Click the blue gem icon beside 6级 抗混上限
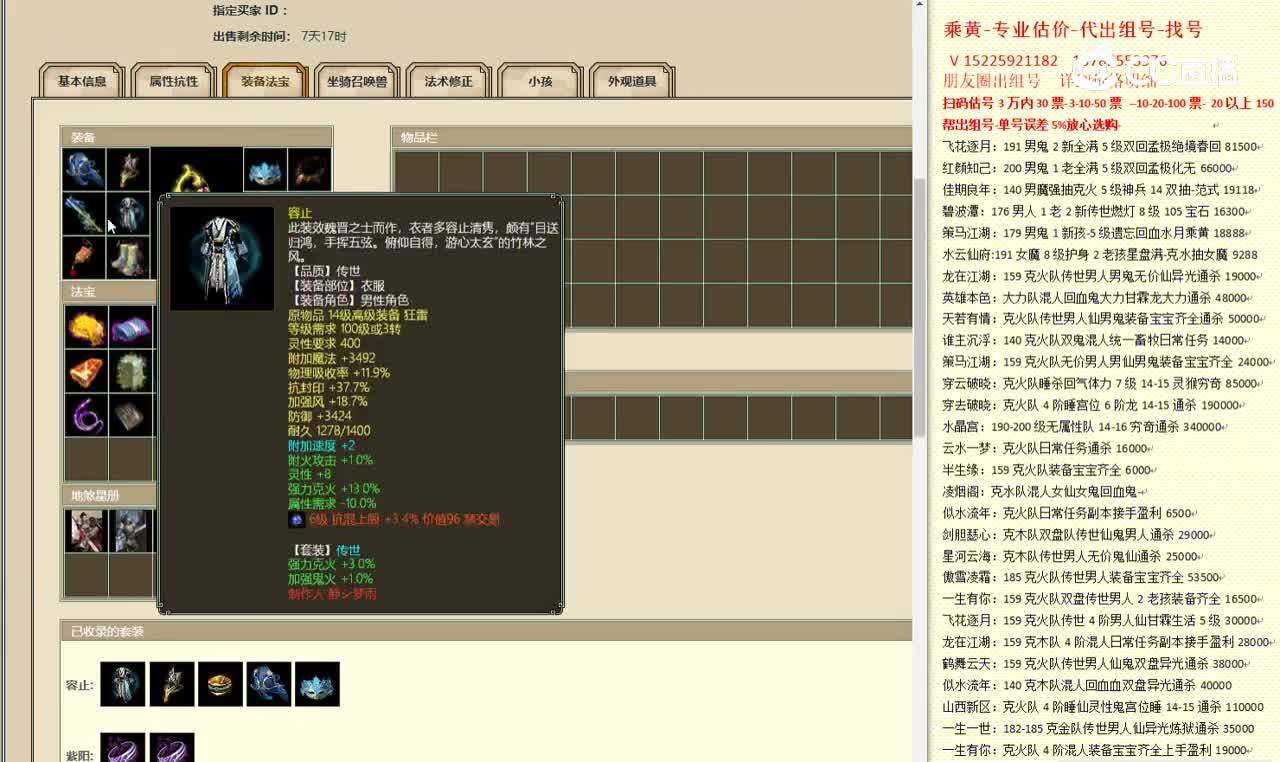Screen dimensions: 1280x762 (x=296, y=520)
